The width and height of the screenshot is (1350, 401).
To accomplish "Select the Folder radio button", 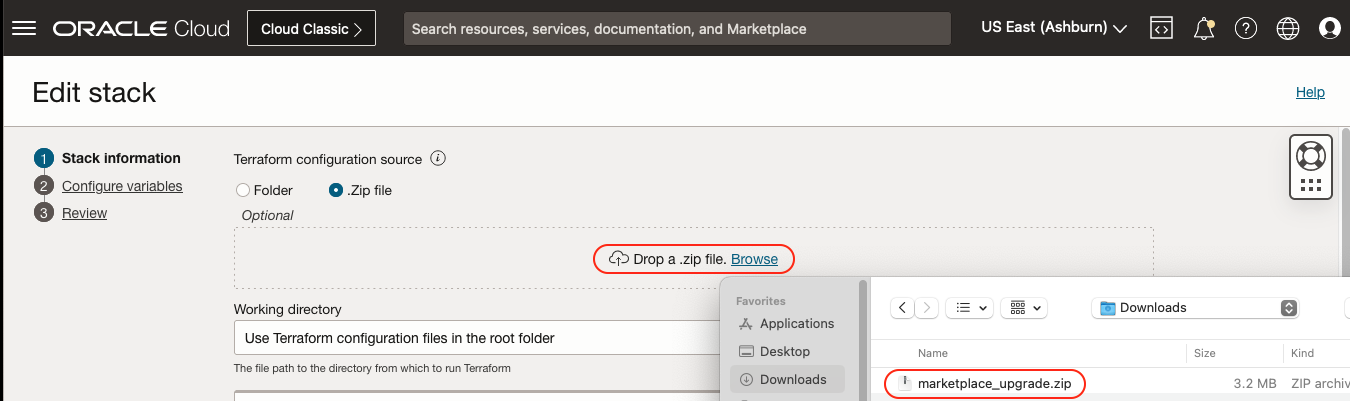I will 242,190.
